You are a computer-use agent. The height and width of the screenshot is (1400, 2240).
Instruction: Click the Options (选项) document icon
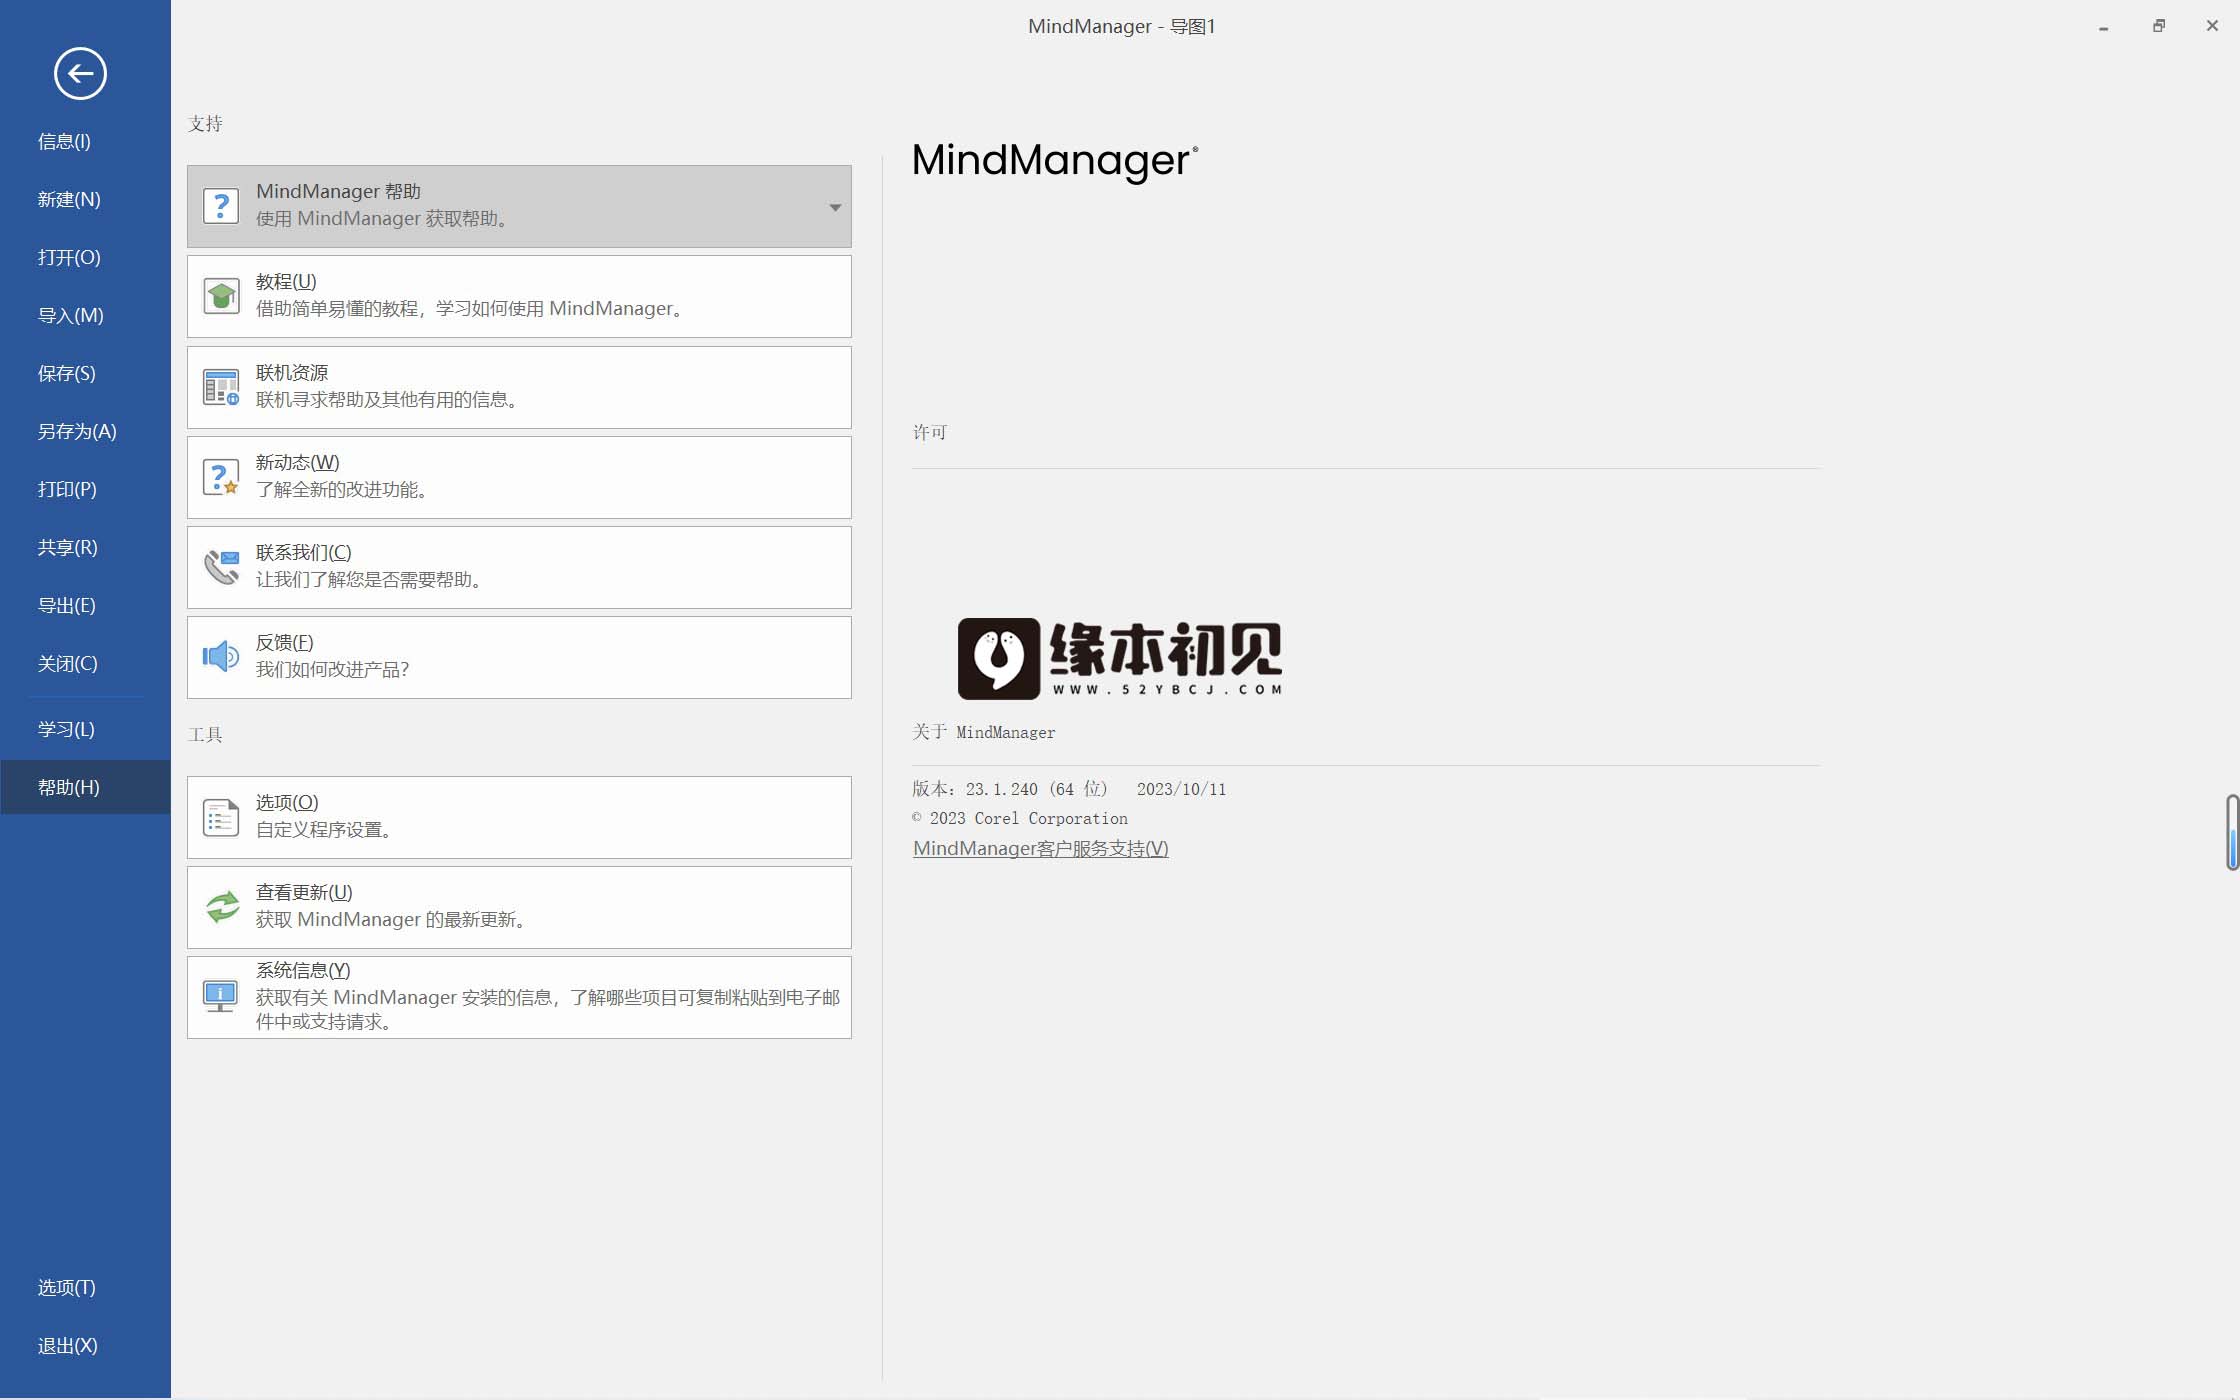(221, 817)
